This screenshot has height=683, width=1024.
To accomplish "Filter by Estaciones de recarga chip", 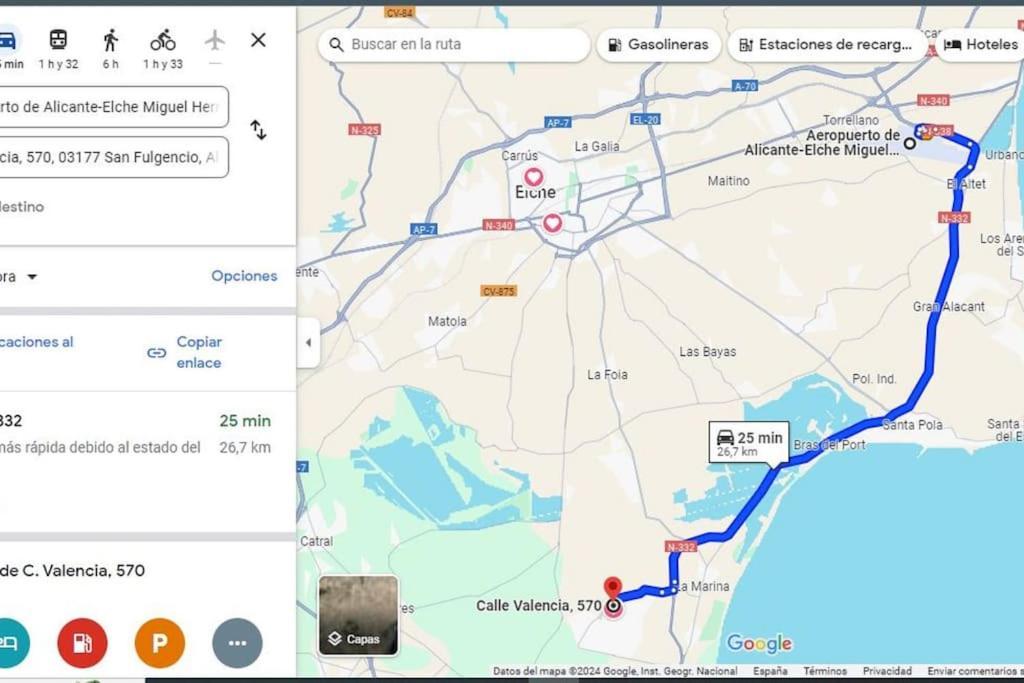I will pyautogui.click(x=827, y=44).
